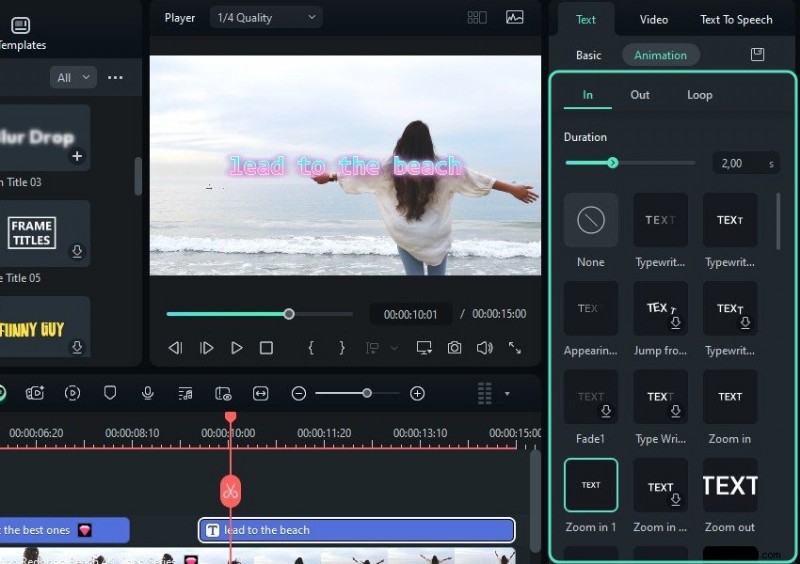Open the monitor display settings icon

click(424, 348)
